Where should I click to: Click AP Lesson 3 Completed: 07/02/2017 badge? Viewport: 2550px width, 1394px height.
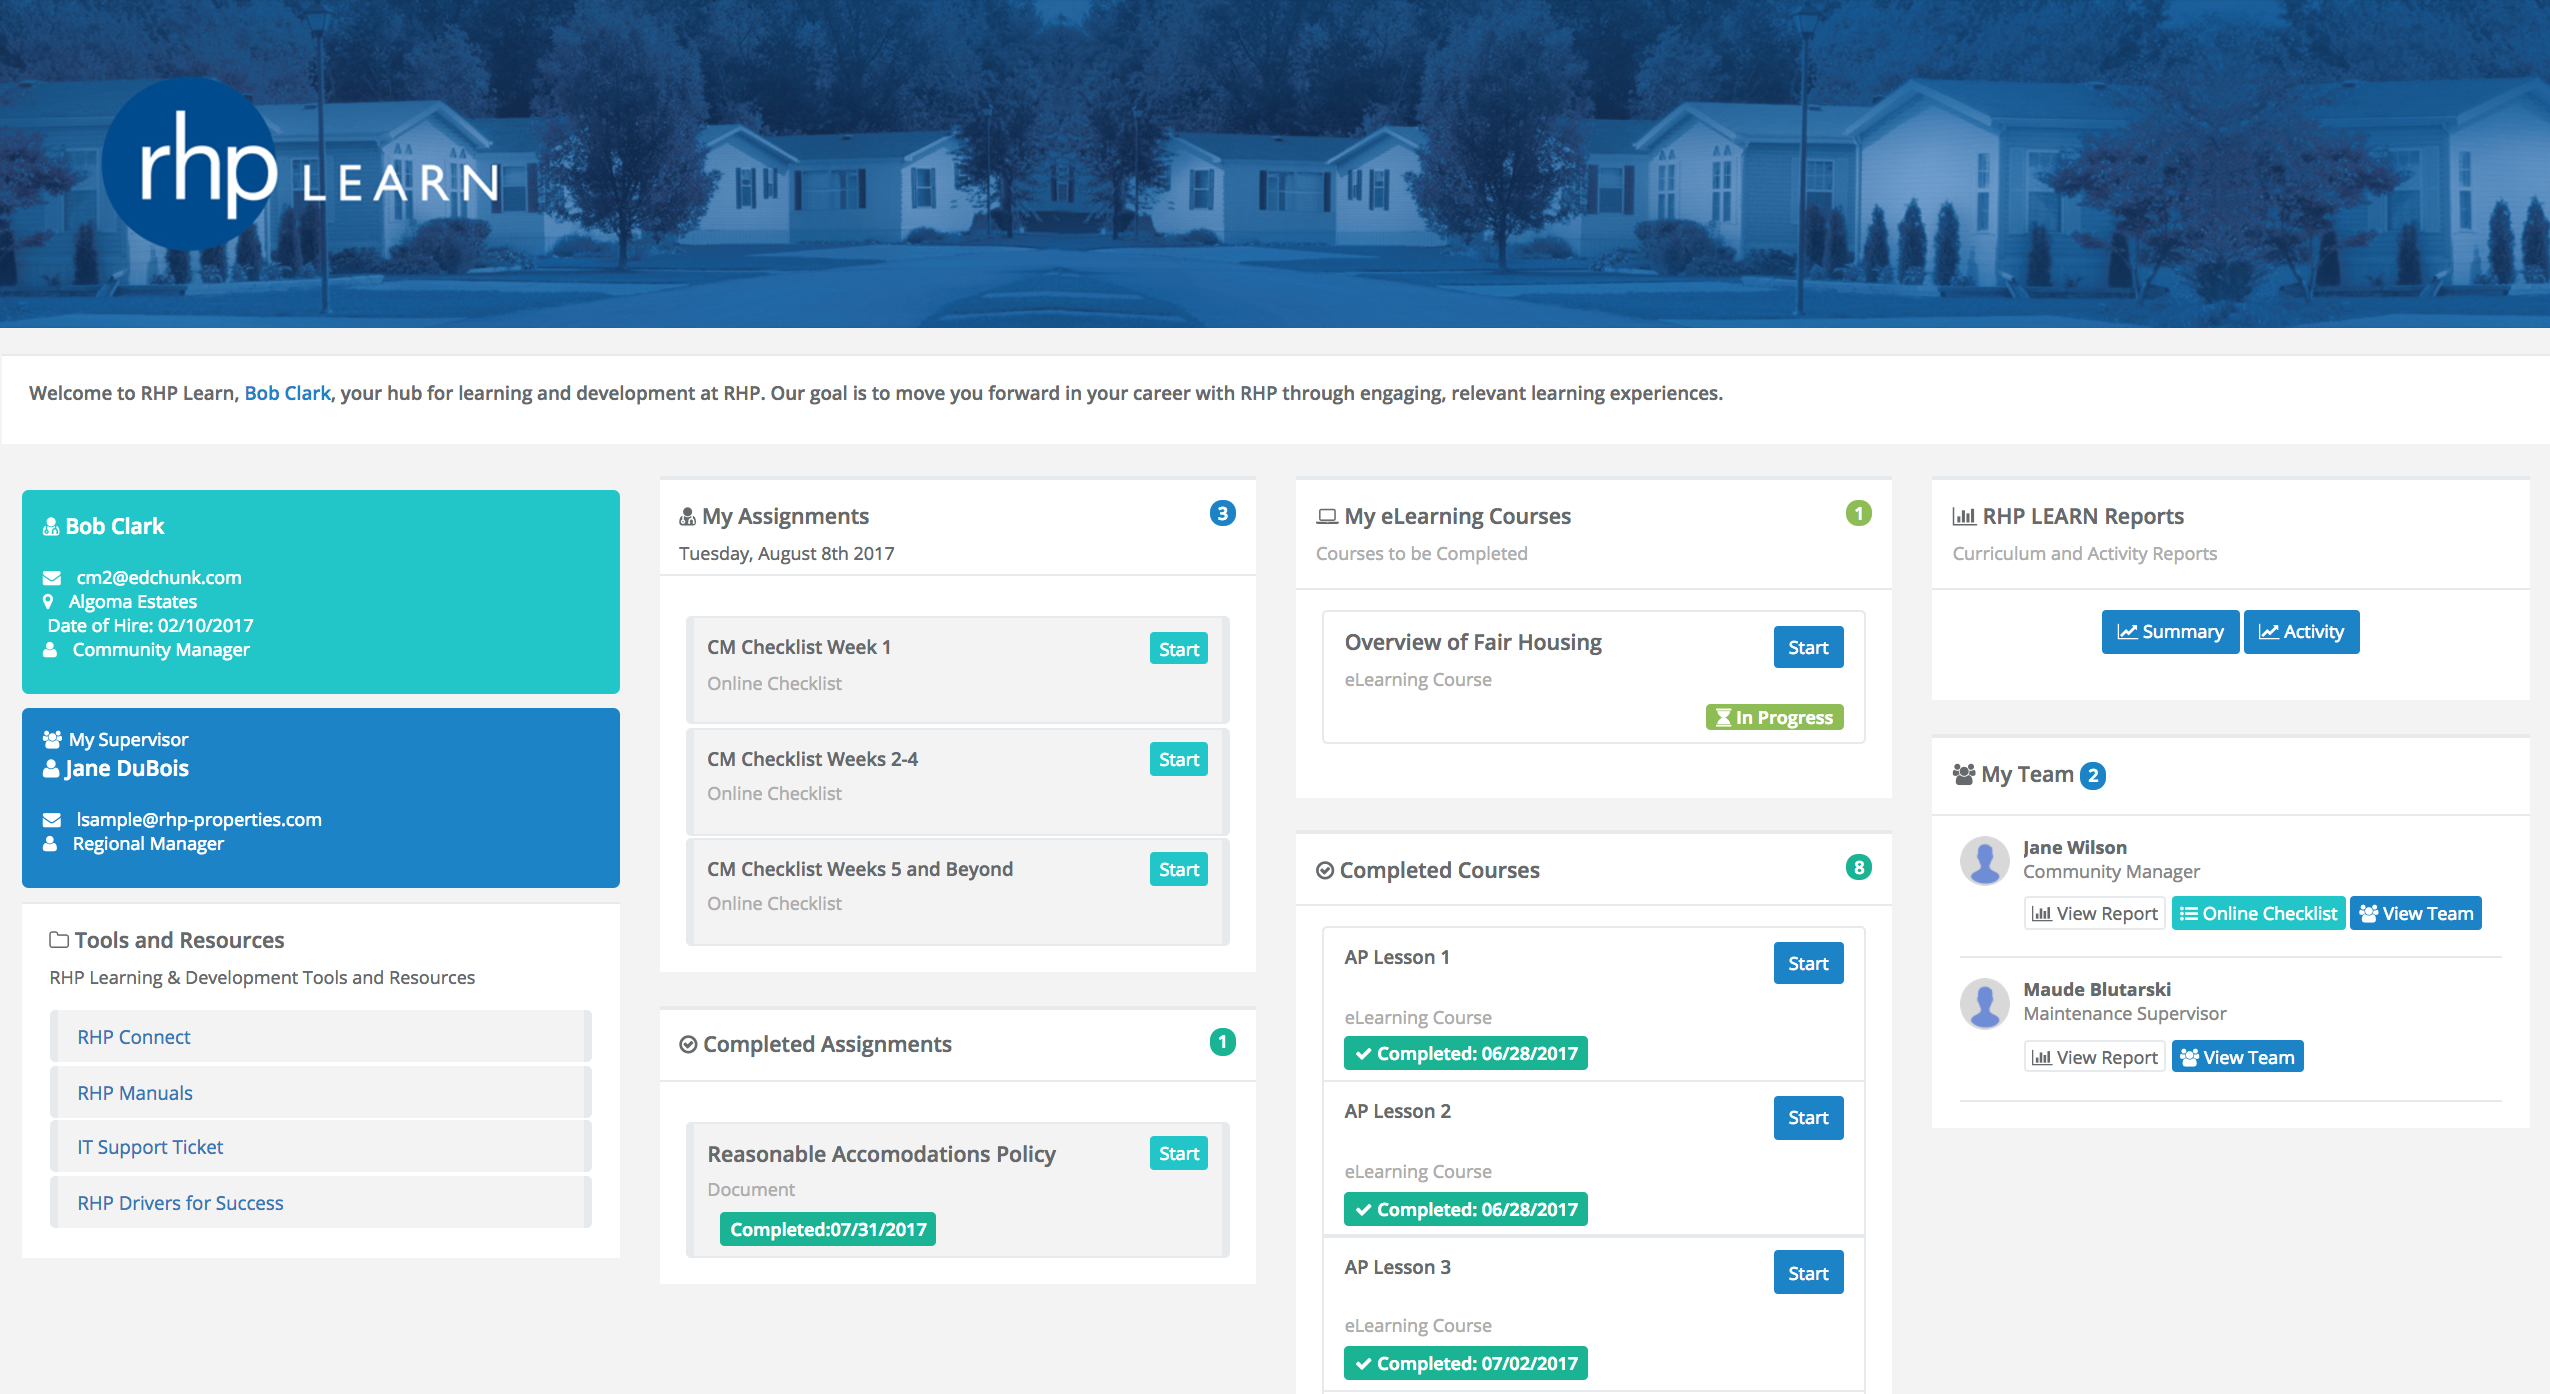[1466, 1363]
